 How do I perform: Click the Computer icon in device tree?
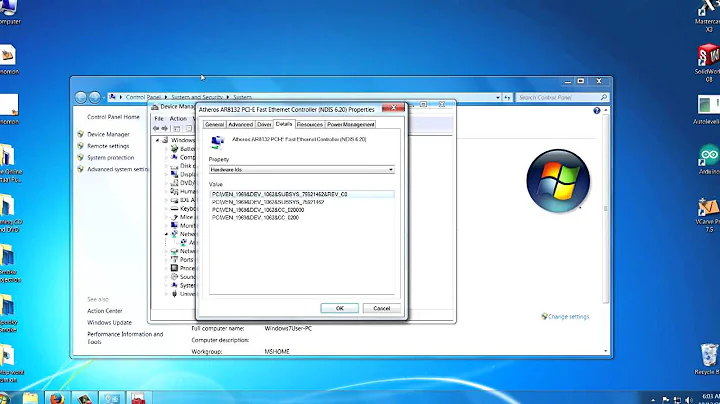point(174,157)
